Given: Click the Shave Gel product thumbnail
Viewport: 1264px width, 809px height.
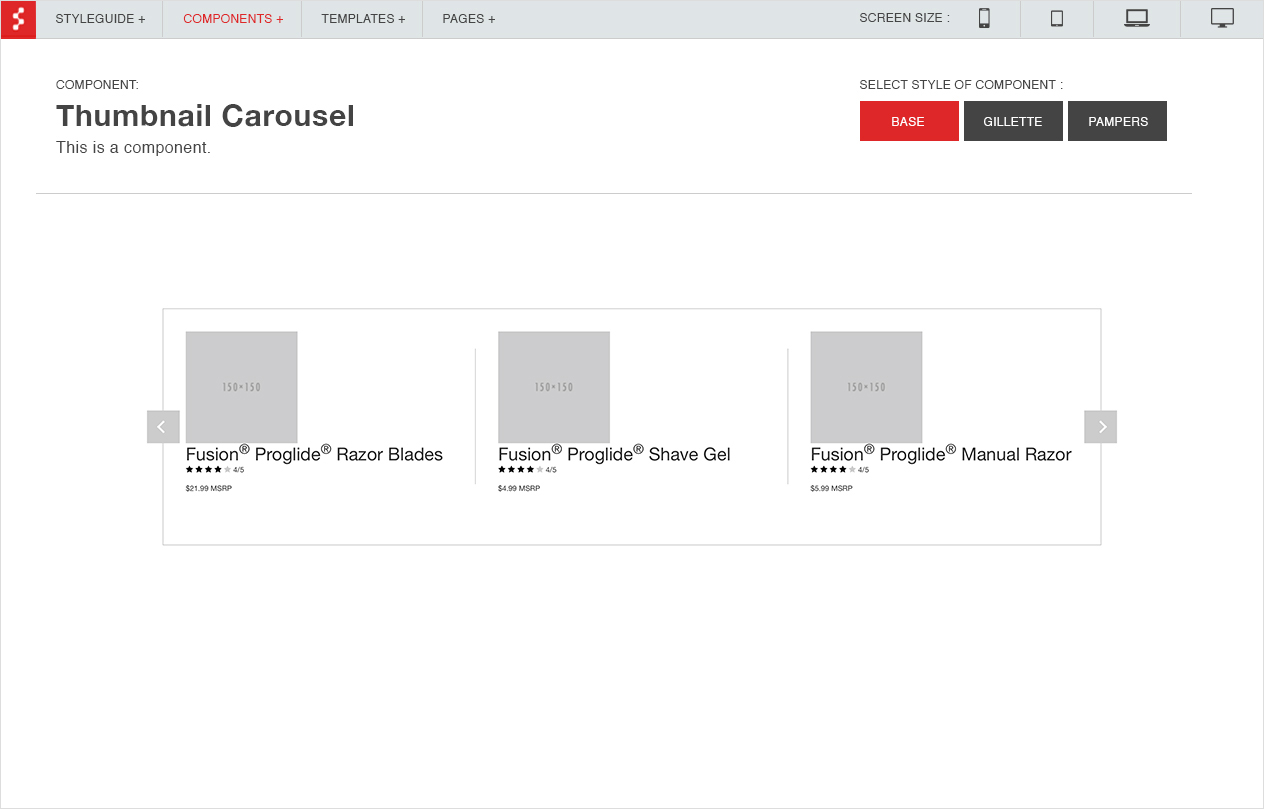Looking at the screenshot, I should point(553,387).
